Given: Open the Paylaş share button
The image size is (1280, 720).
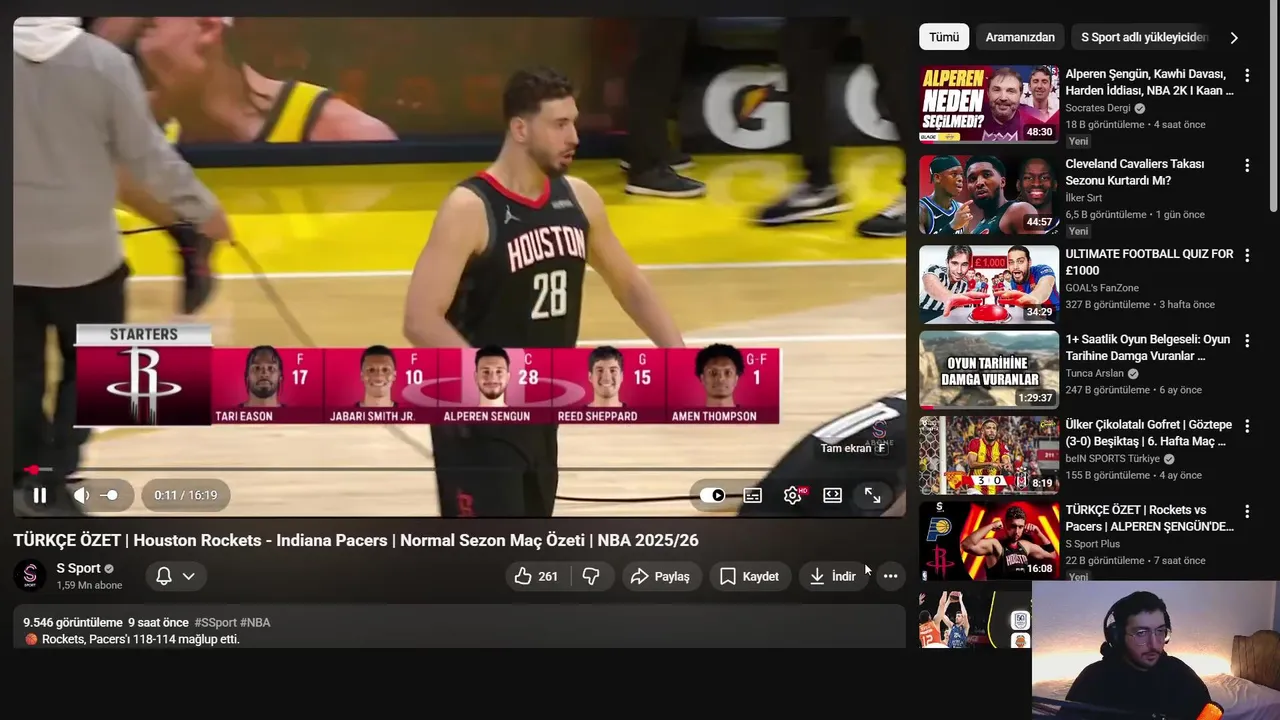Looking at the screenshot, I should point(662,576).
